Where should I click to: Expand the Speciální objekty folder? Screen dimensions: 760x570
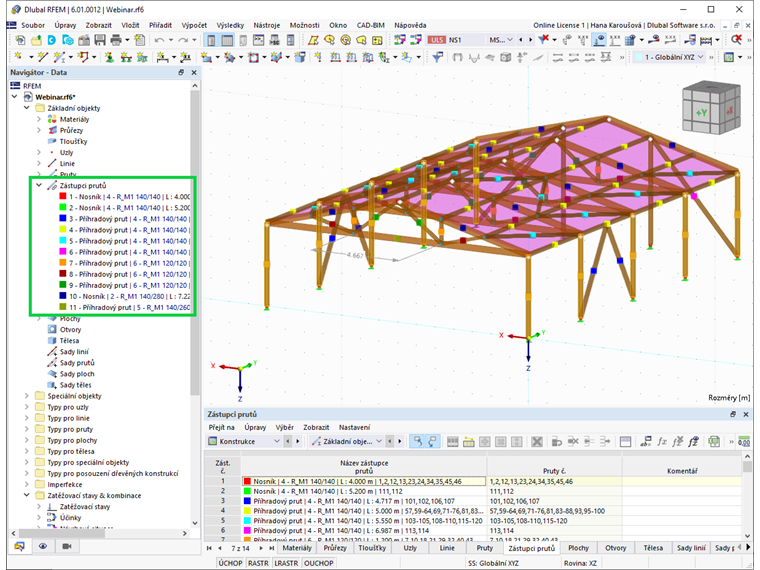(27, 396)
